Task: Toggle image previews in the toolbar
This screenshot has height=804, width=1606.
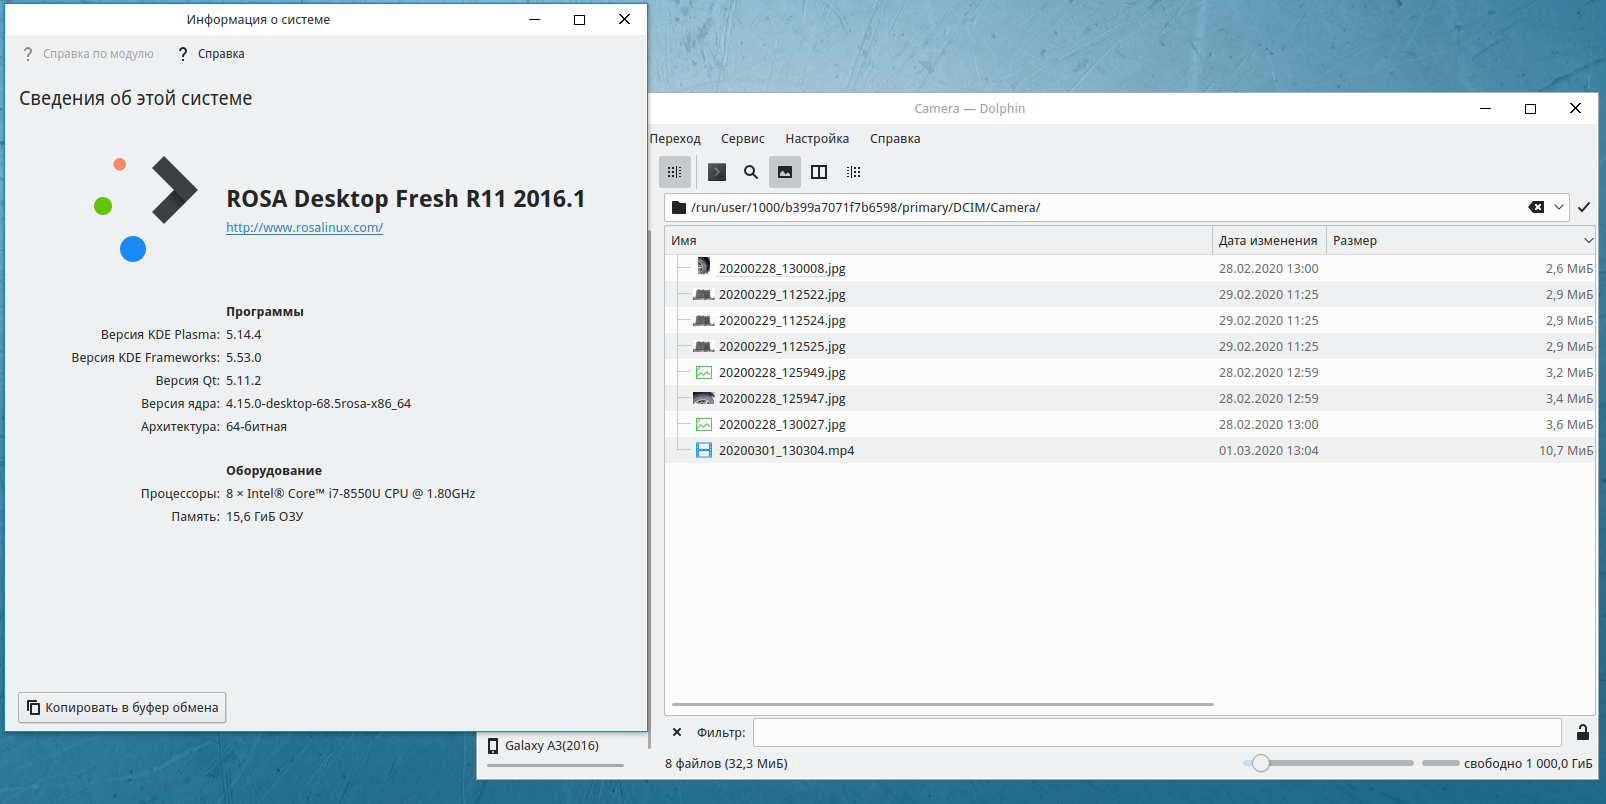Action: [x=785, y=172]
